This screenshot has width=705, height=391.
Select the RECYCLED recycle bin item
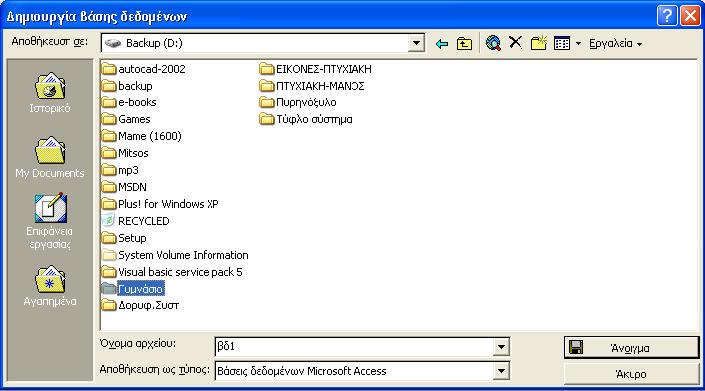point(136,221)
